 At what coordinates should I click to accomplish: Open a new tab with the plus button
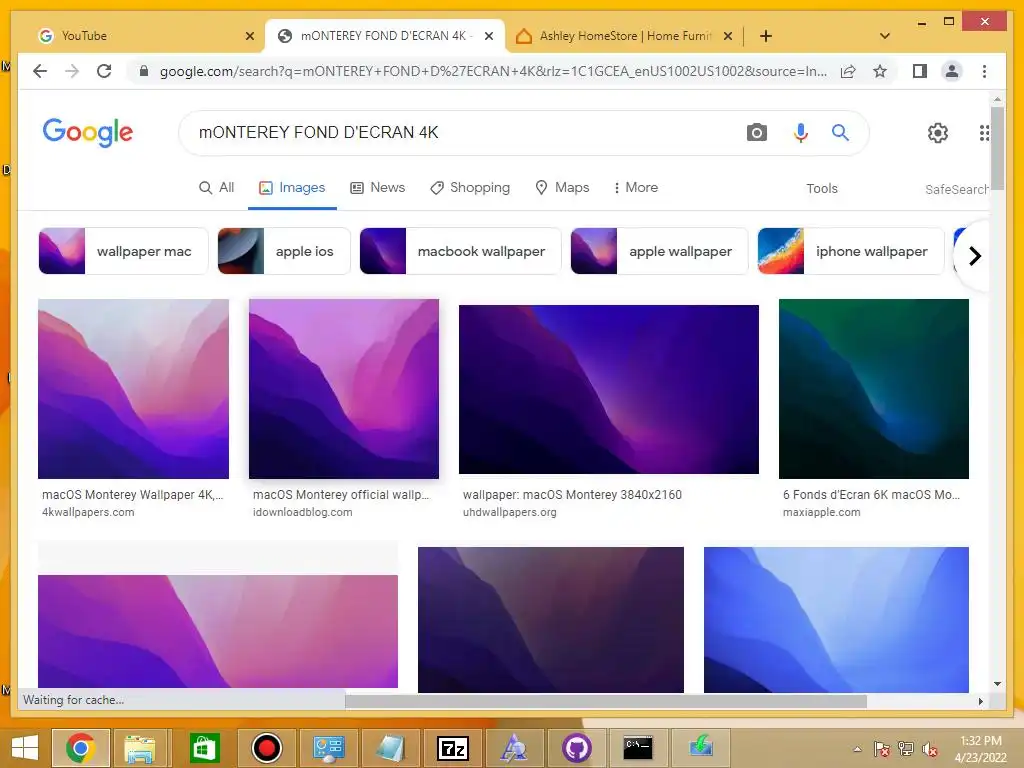click(766, 36)
